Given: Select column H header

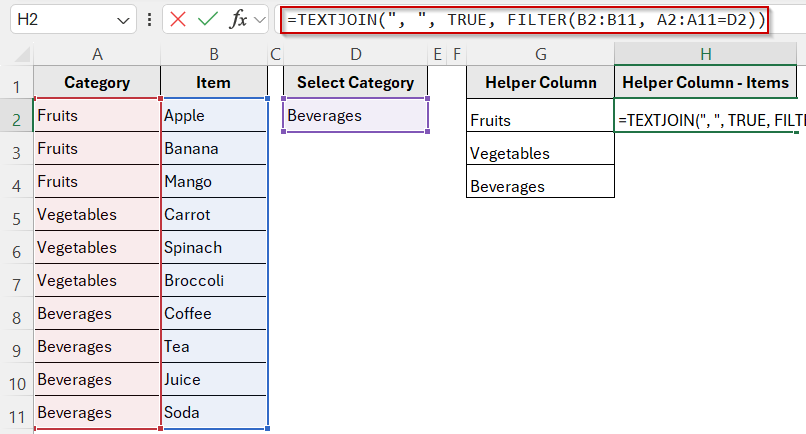Looking at the screenshot, I should 706,54.
